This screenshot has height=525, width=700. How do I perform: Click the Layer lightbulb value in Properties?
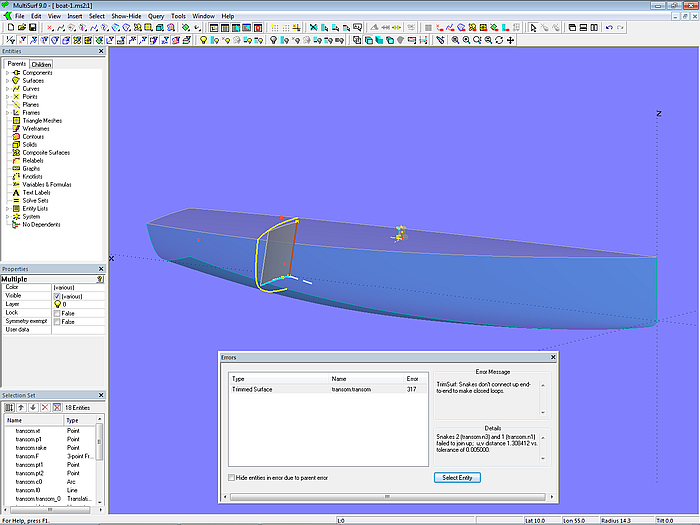[57, 304]
